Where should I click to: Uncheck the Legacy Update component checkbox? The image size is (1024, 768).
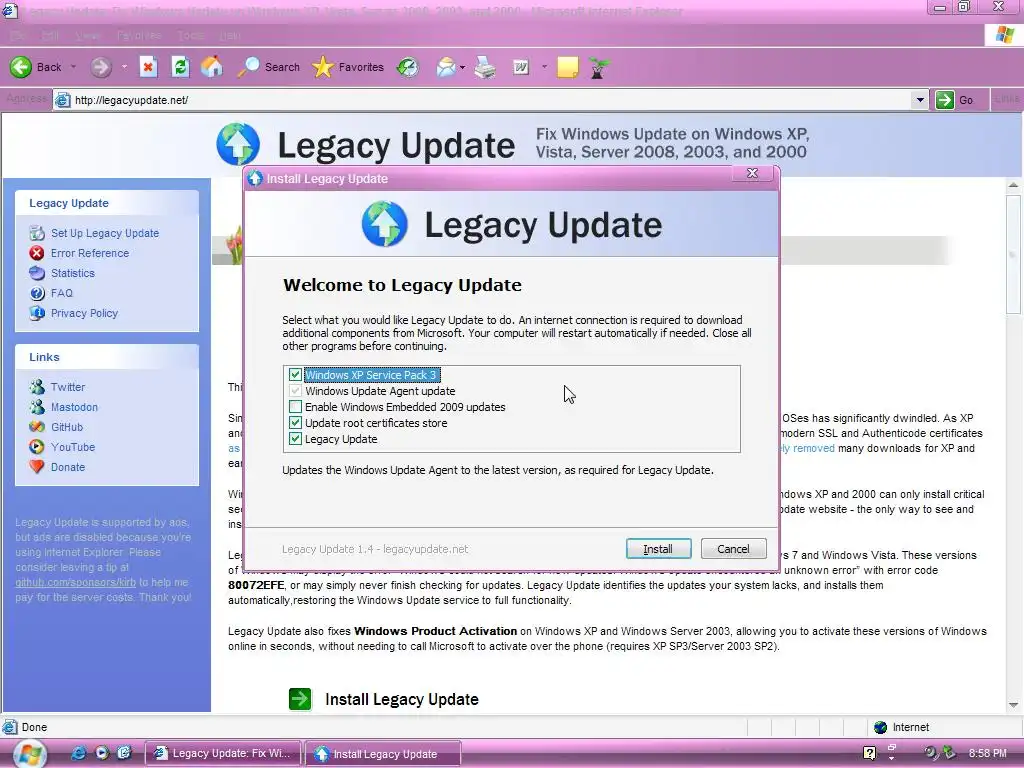click(295, 439)
